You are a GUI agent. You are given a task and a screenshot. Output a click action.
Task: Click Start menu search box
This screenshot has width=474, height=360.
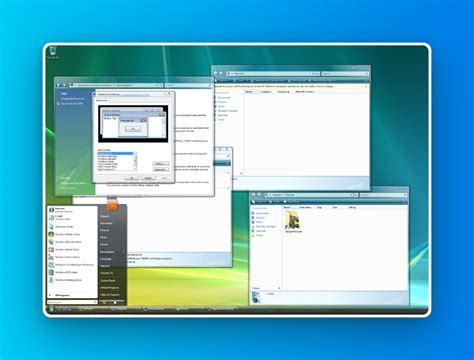click(72, 302)
